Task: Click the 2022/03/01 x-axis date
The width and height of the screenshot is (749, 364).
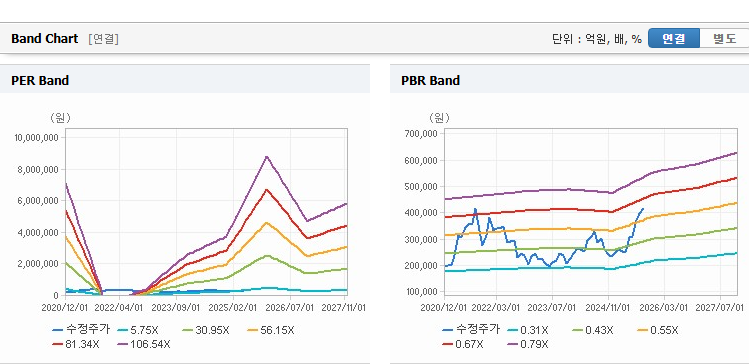Action: point(496,308)
